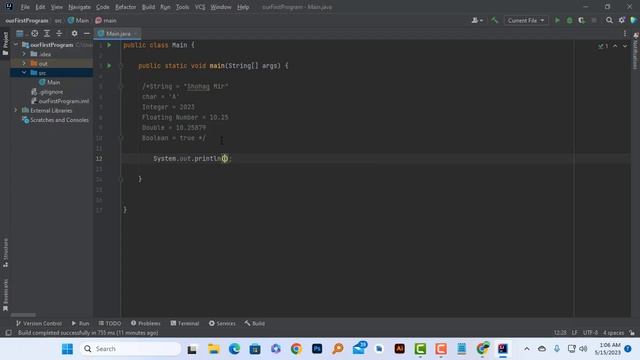Run with Coverage toolbar icon

[x=582, y=20]
